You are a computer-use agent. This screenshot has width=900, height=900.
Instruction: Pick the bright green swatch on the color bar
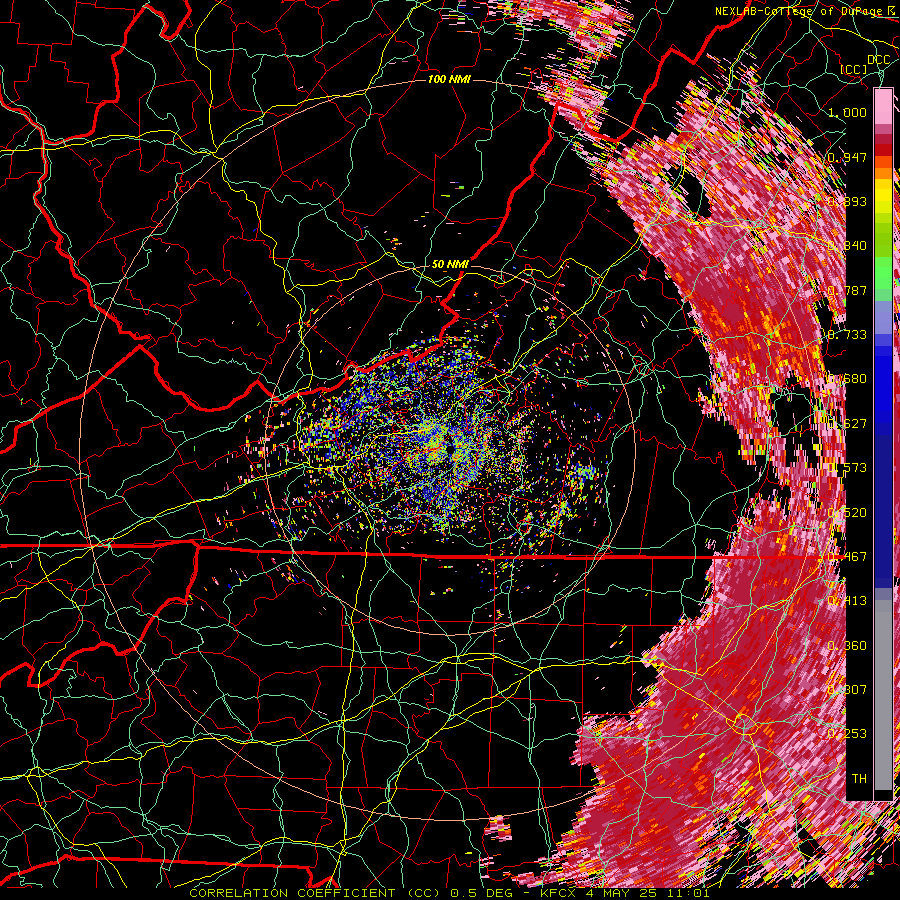click(x=883, y=273)
